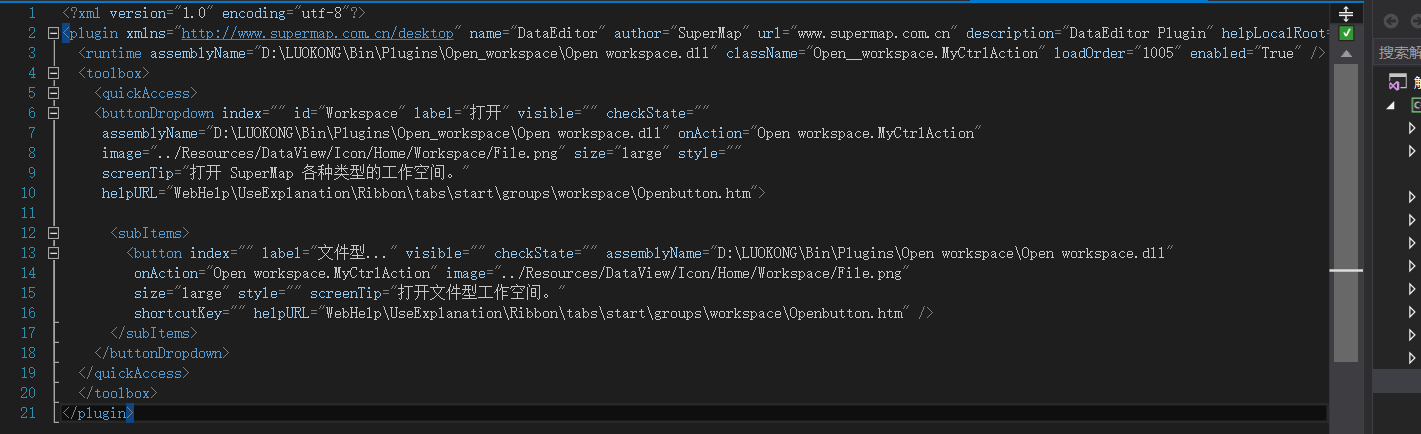Select the C# project icon in tree

[1415, 105]
